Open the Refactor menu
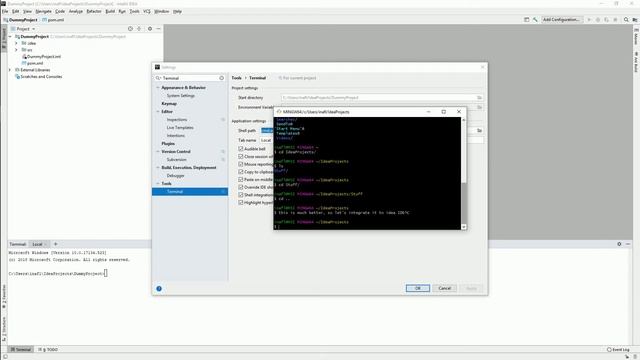The height and width of the screenshot is (360, 640). pyautogui.click(x=94, y=11)
